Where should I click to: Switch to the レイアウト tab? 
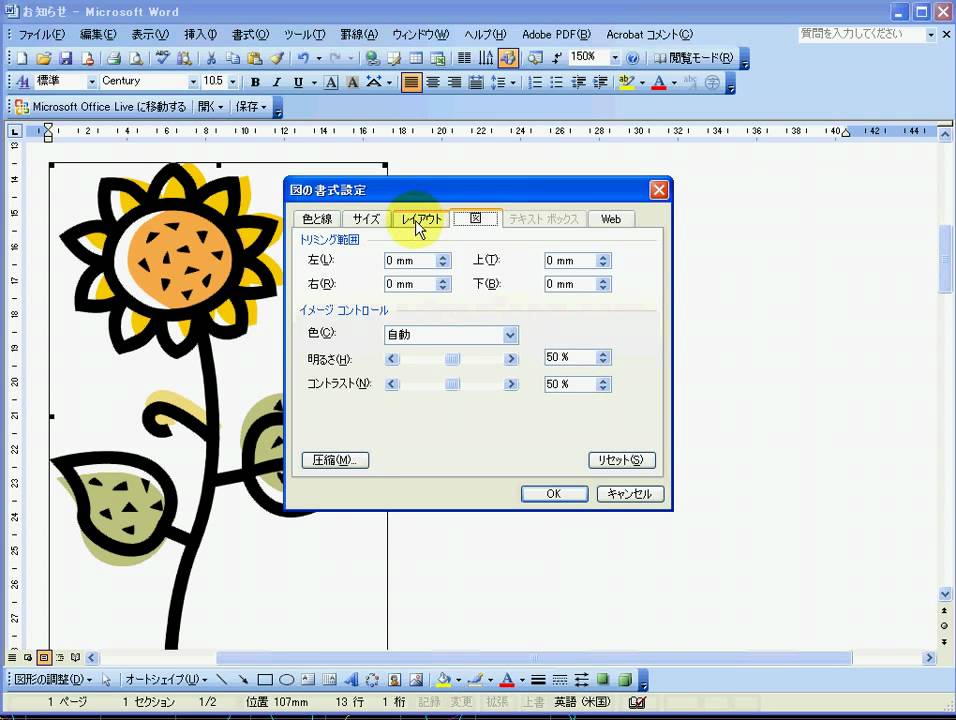(x=421, y=219)
